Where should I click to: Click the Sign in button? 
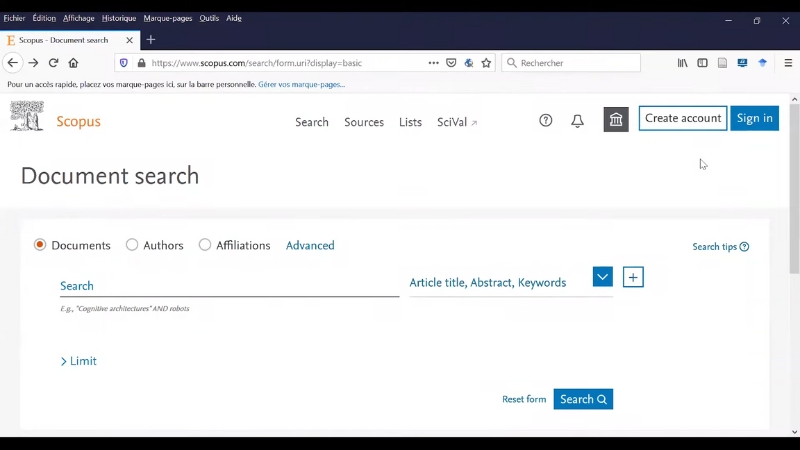click(754, 118)
